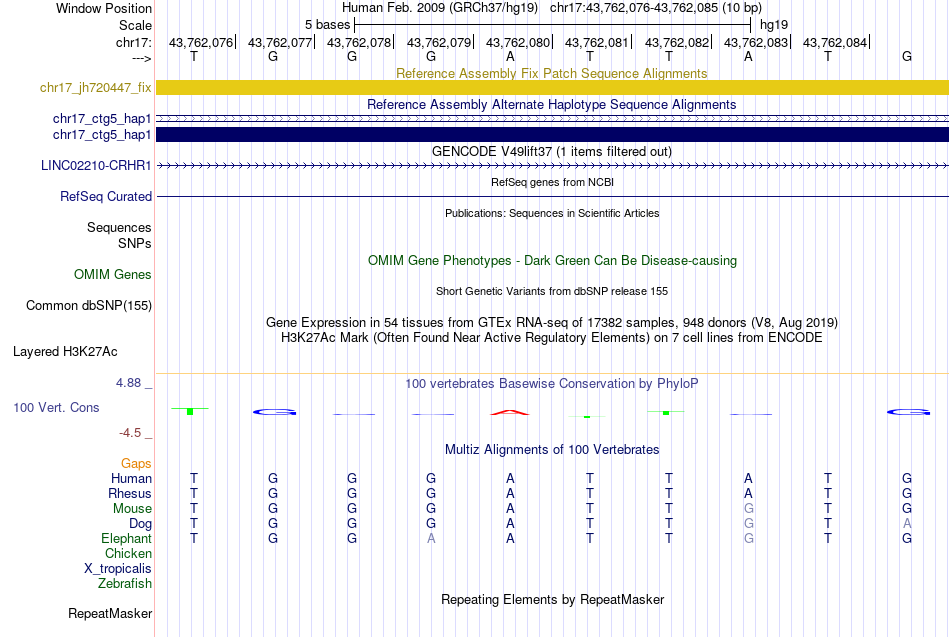The image size is (950, 637).
Task: Select the OMIM Genes track label
Action: coord(113,275)
